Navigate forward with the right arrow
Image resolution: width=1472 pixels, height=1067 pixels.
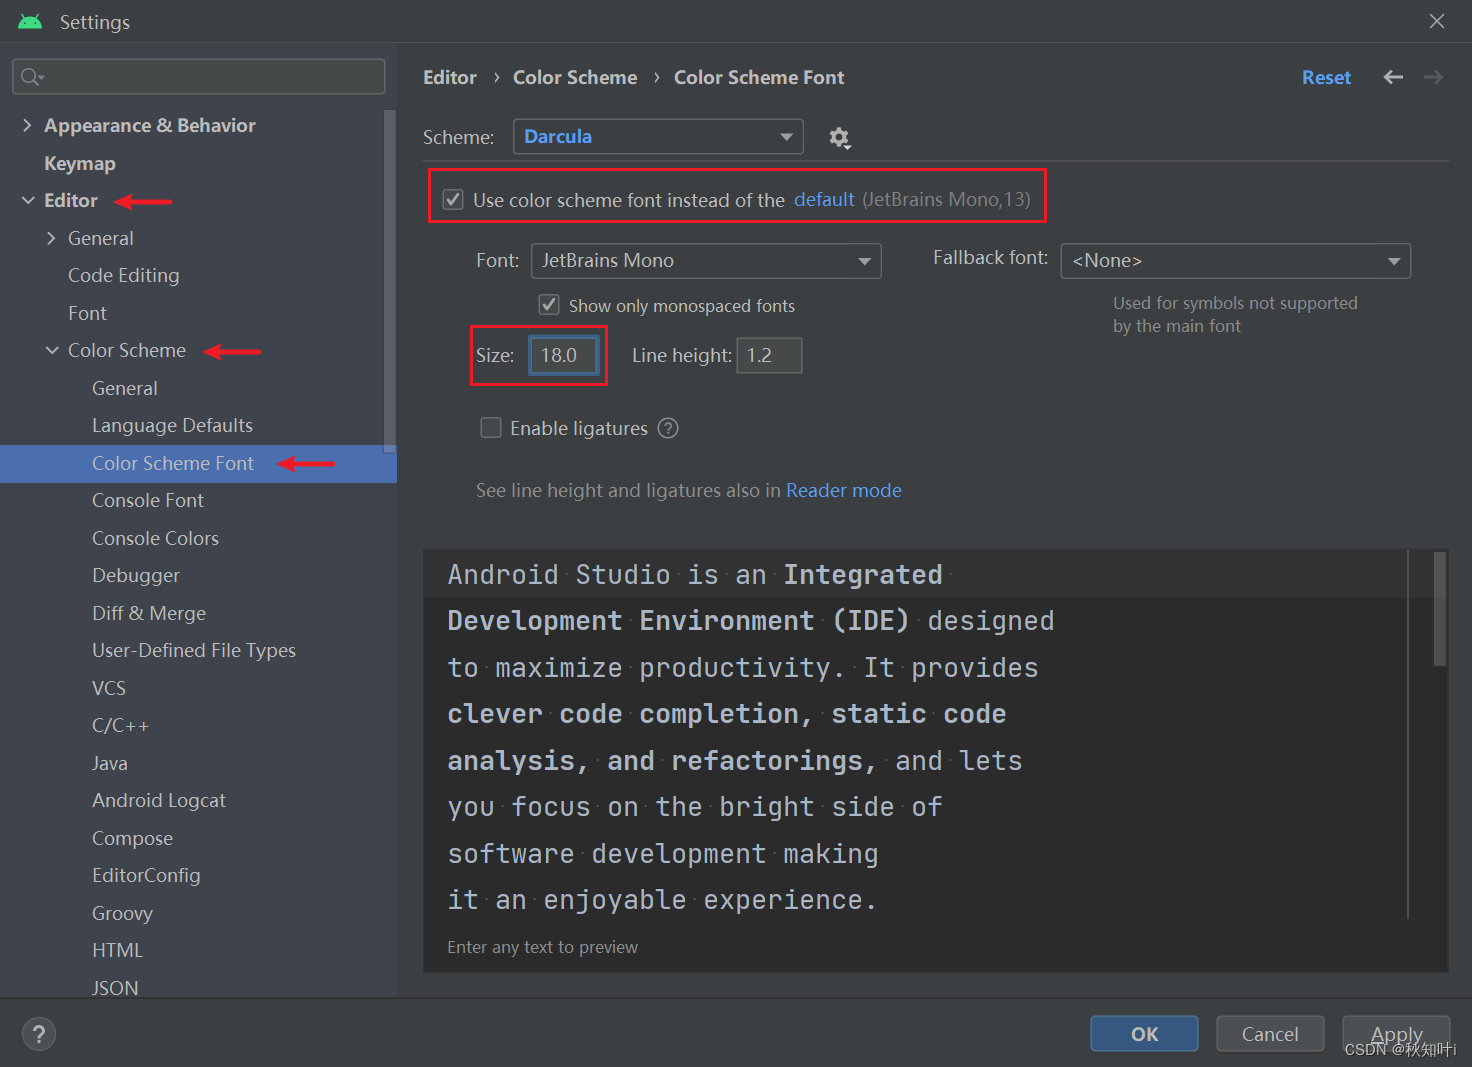[1433, 77]
